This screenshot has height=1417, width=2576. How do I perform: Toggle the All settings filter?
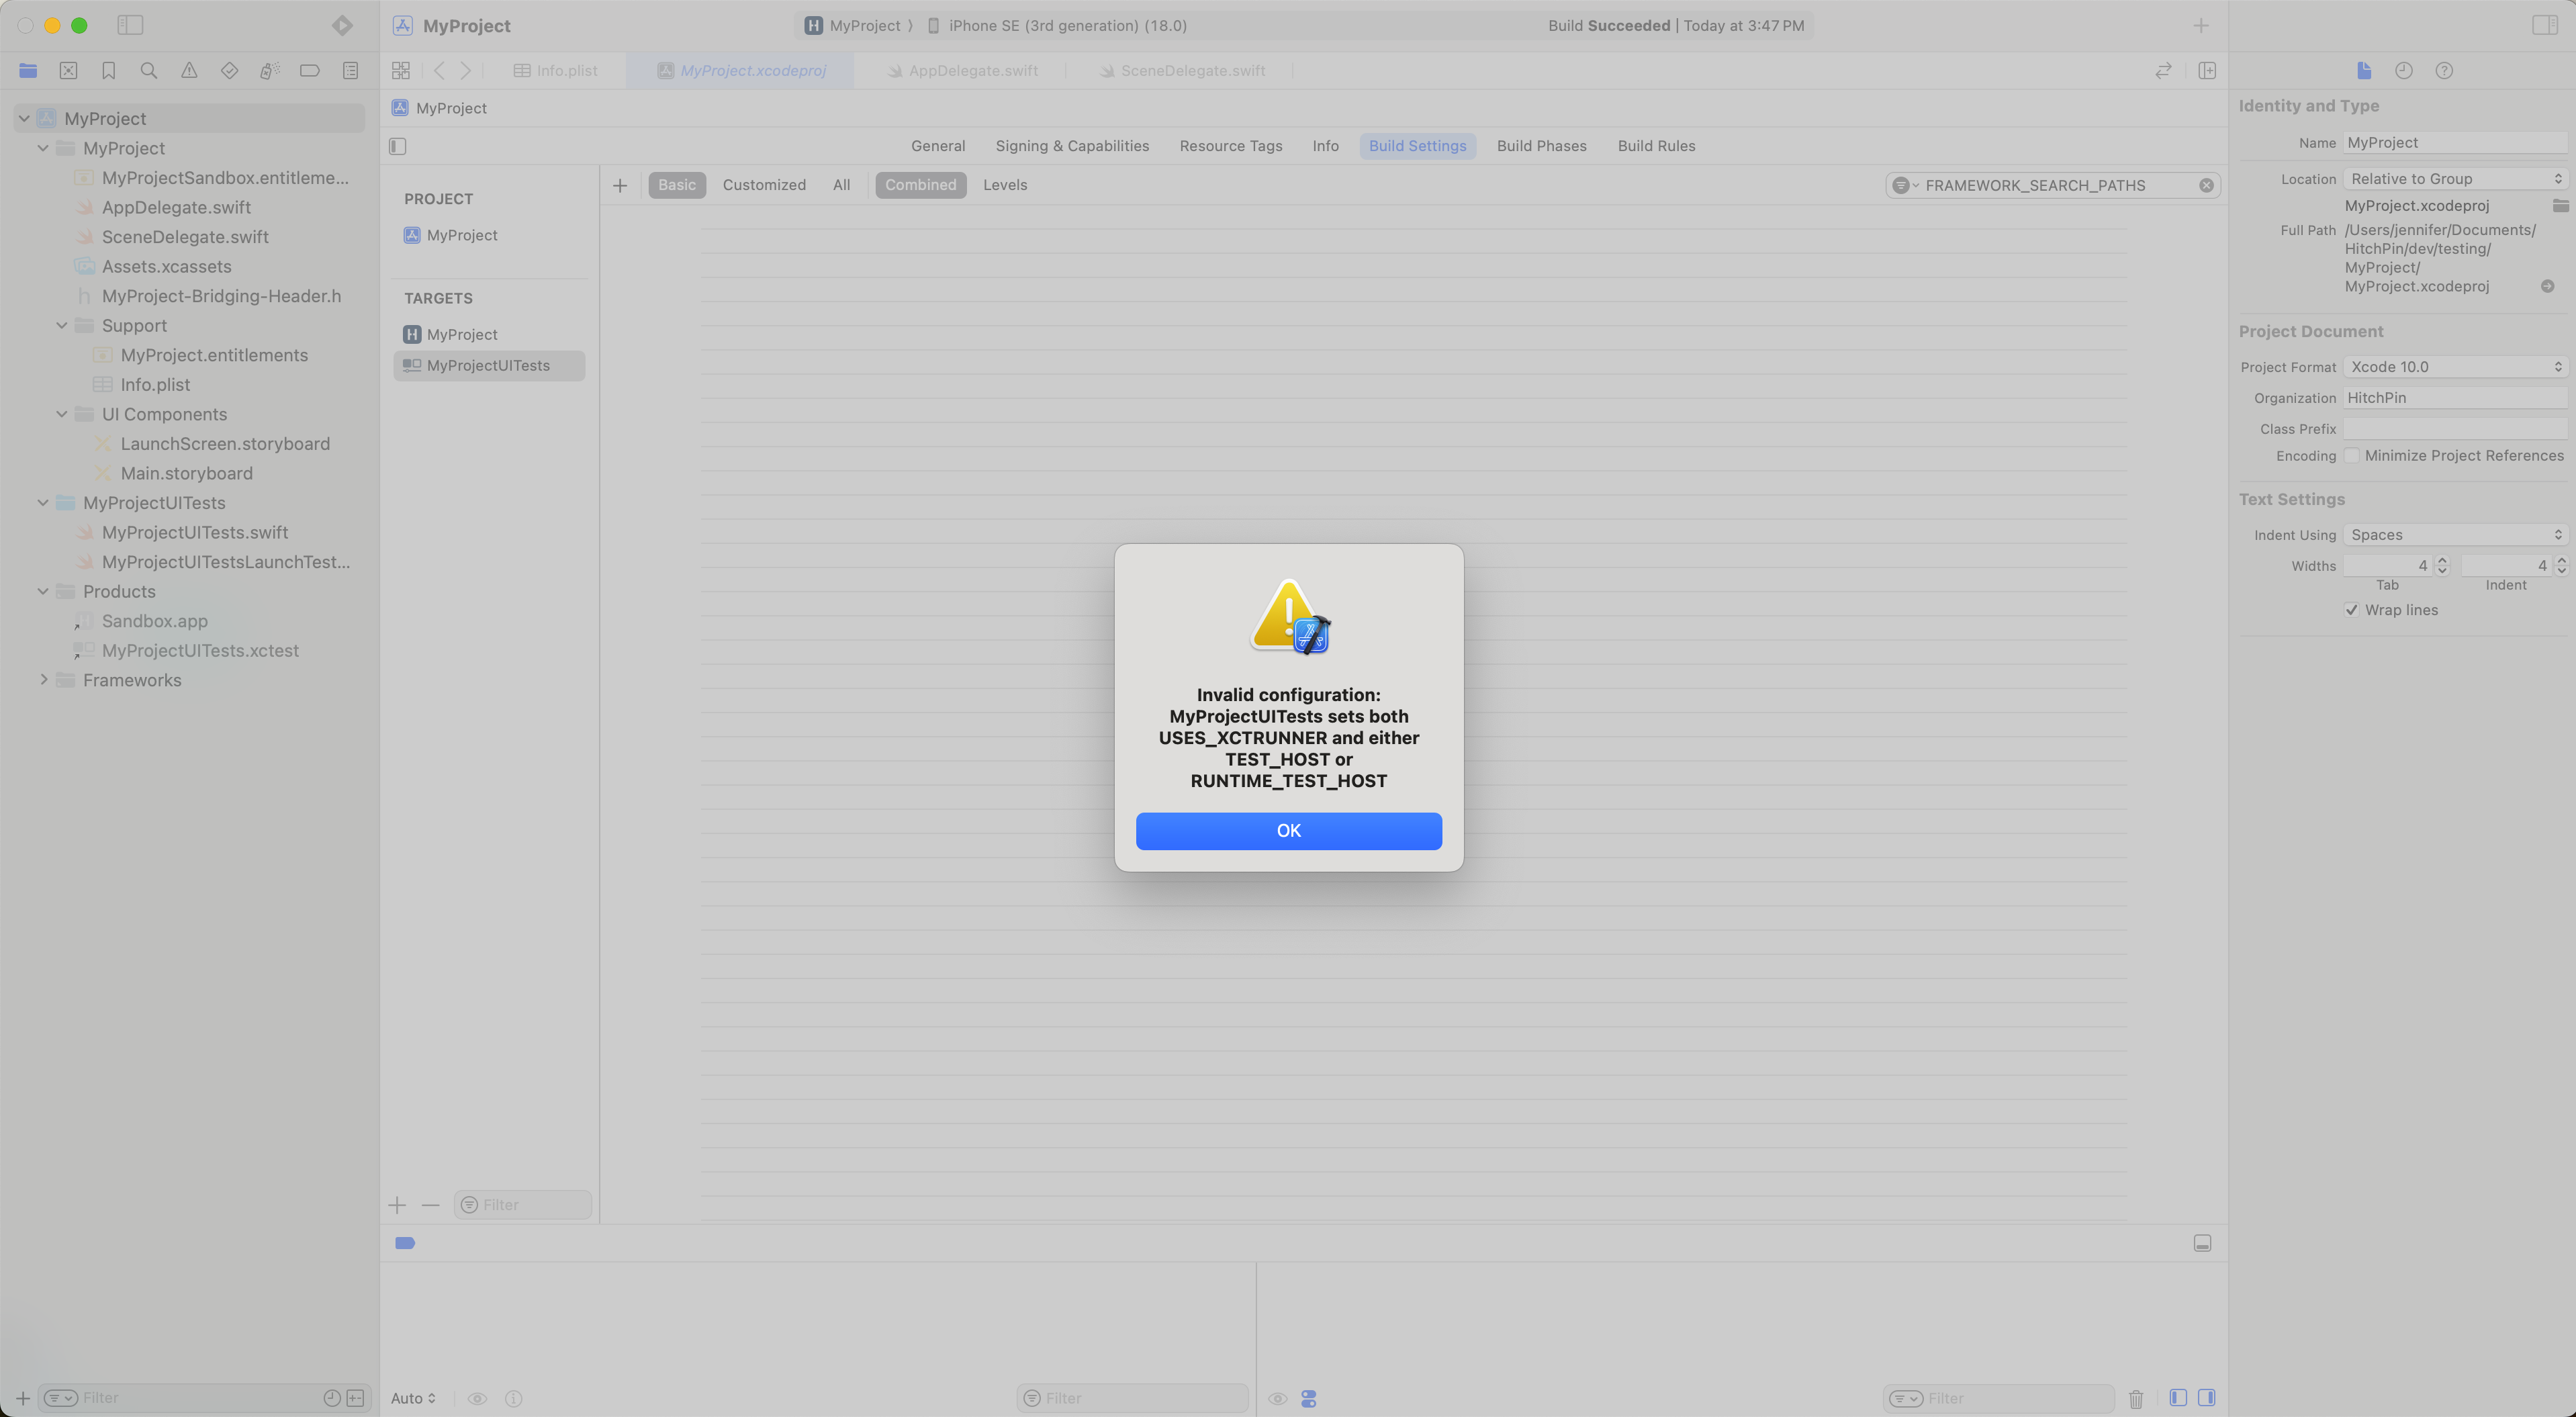(x=841, y=185)
